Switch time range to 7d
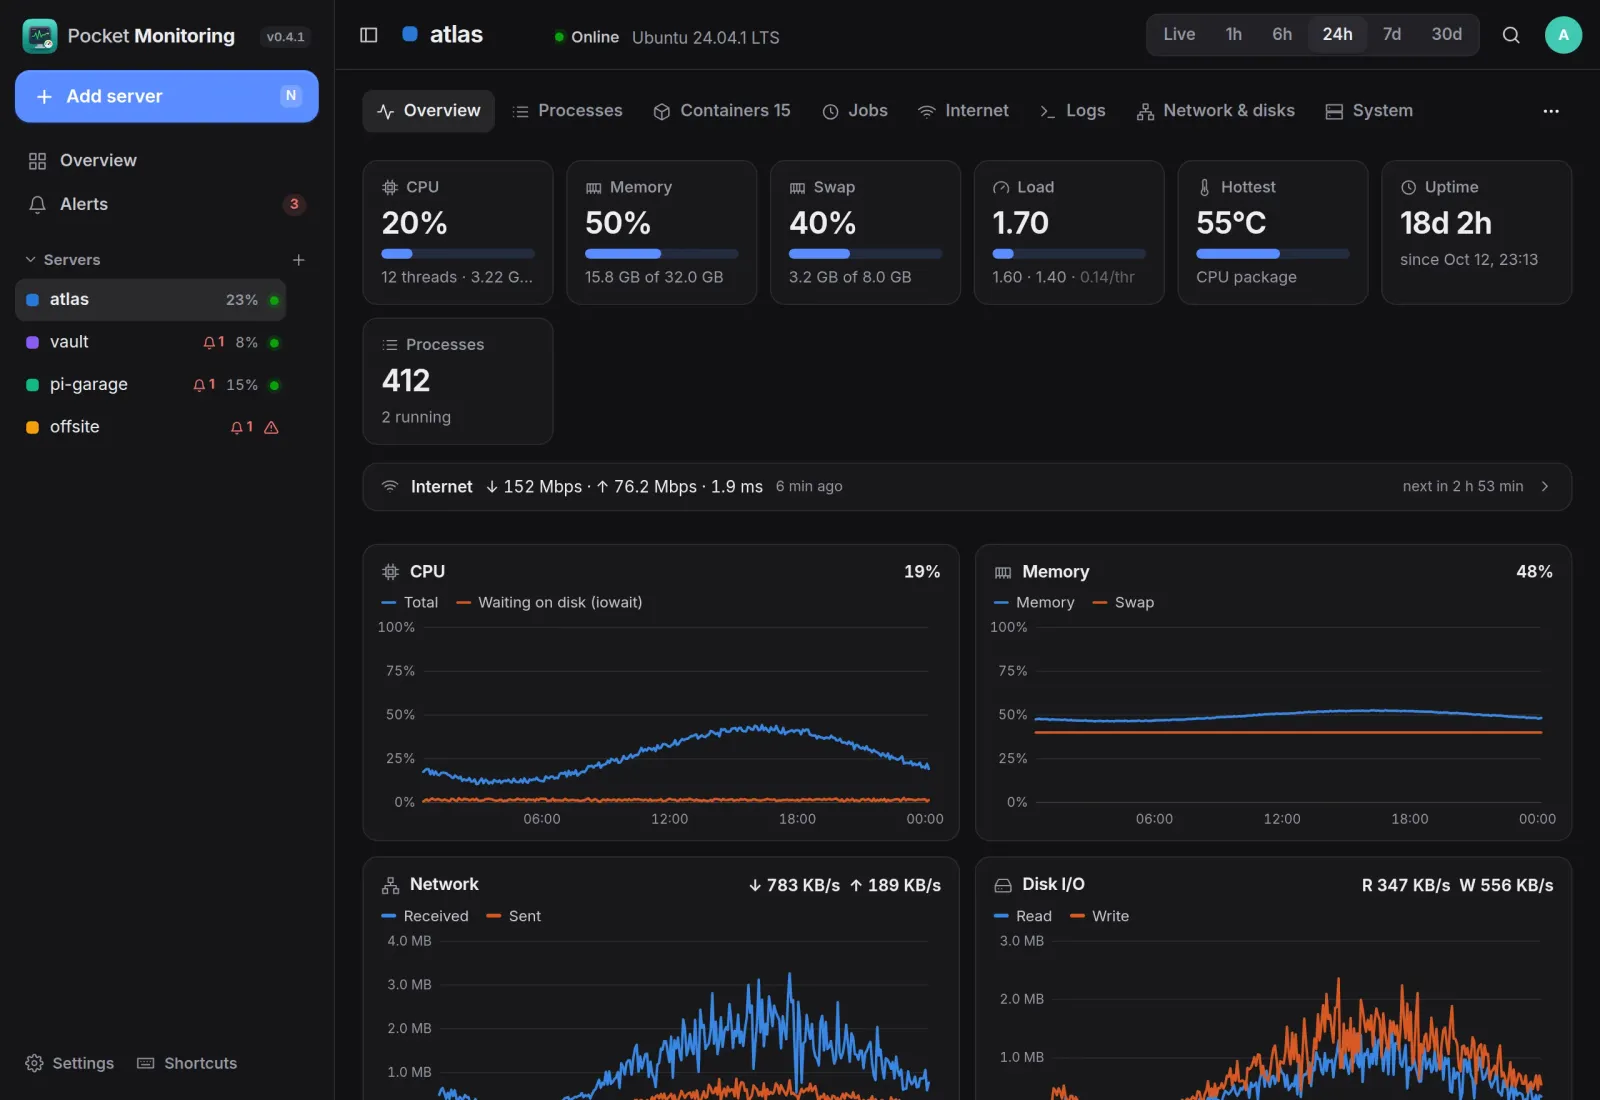This screenshot has height=1100, width=1600. click(1391, 35)
